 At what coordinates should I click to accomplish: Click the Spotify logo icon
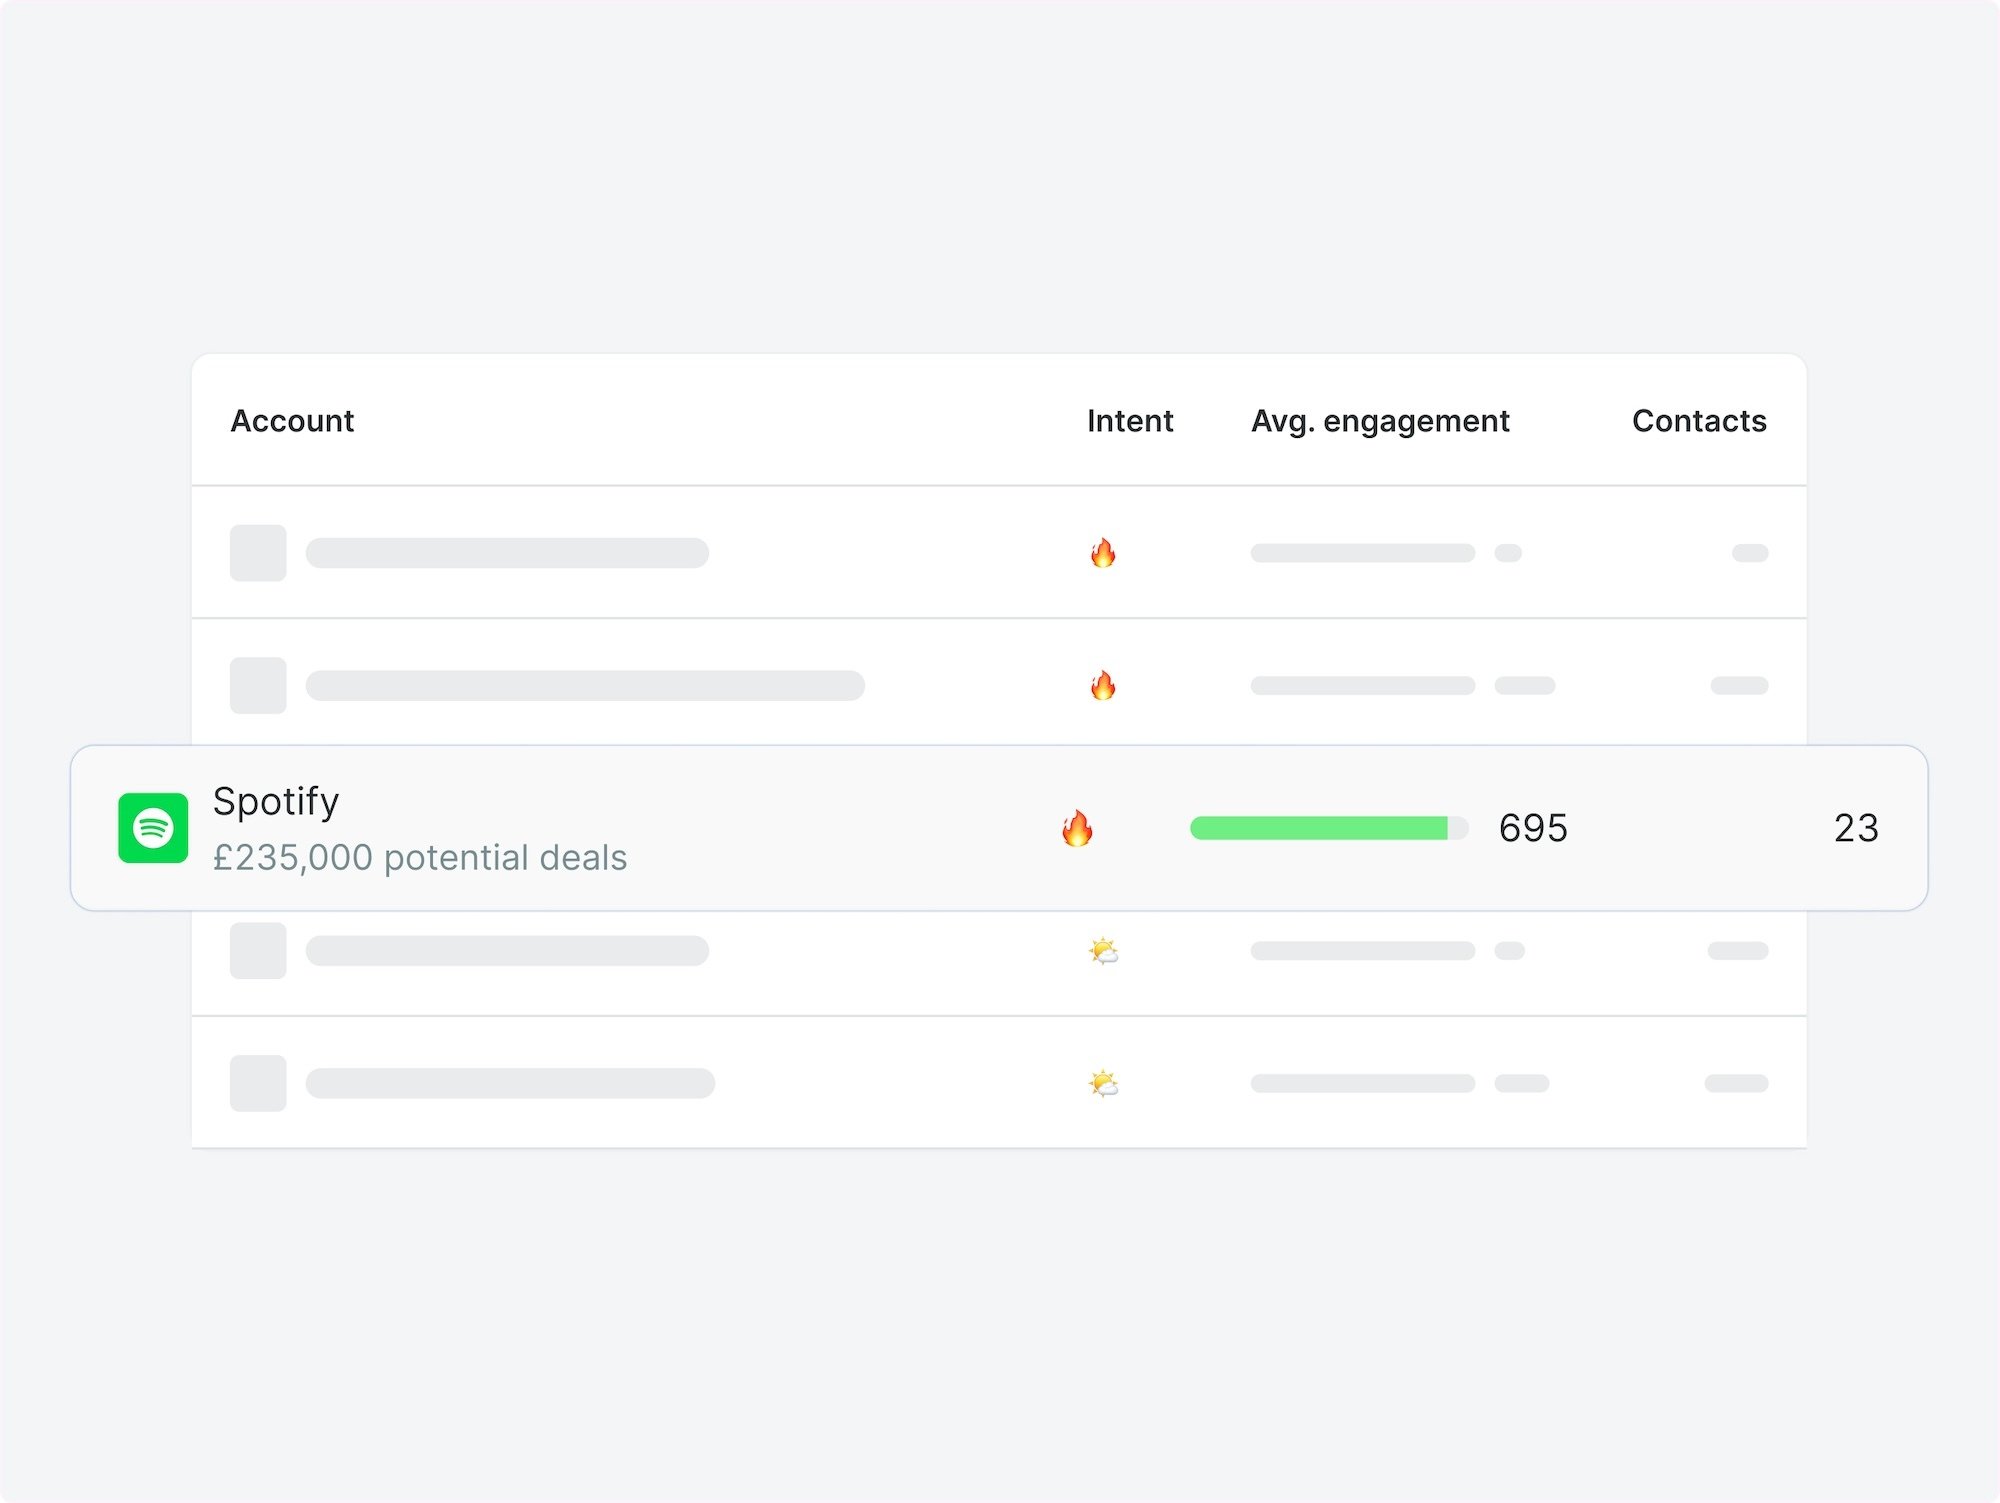click(x=153, y=828)
